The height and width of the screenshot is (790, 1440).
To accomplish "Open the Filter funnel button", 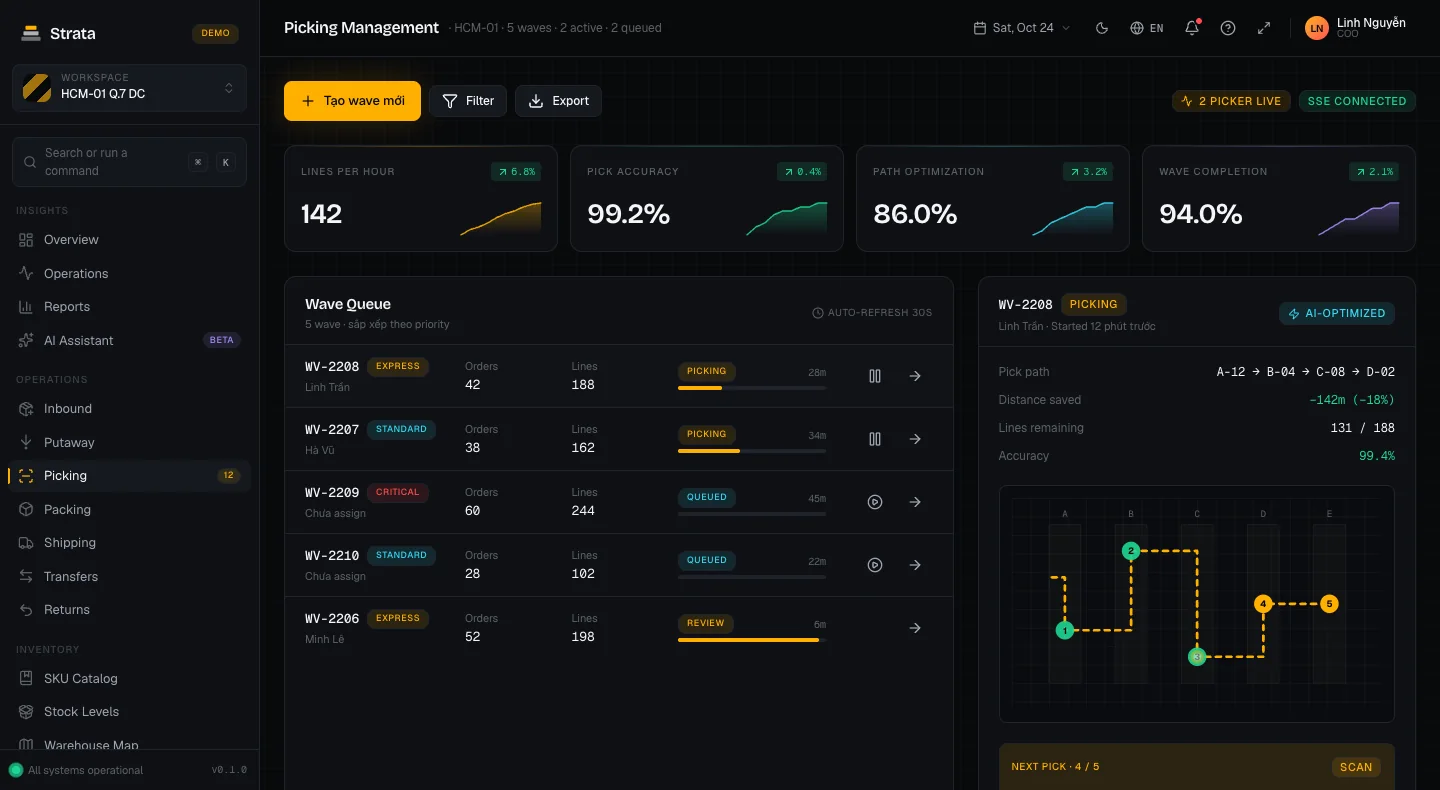I will [x=468, y=101].
